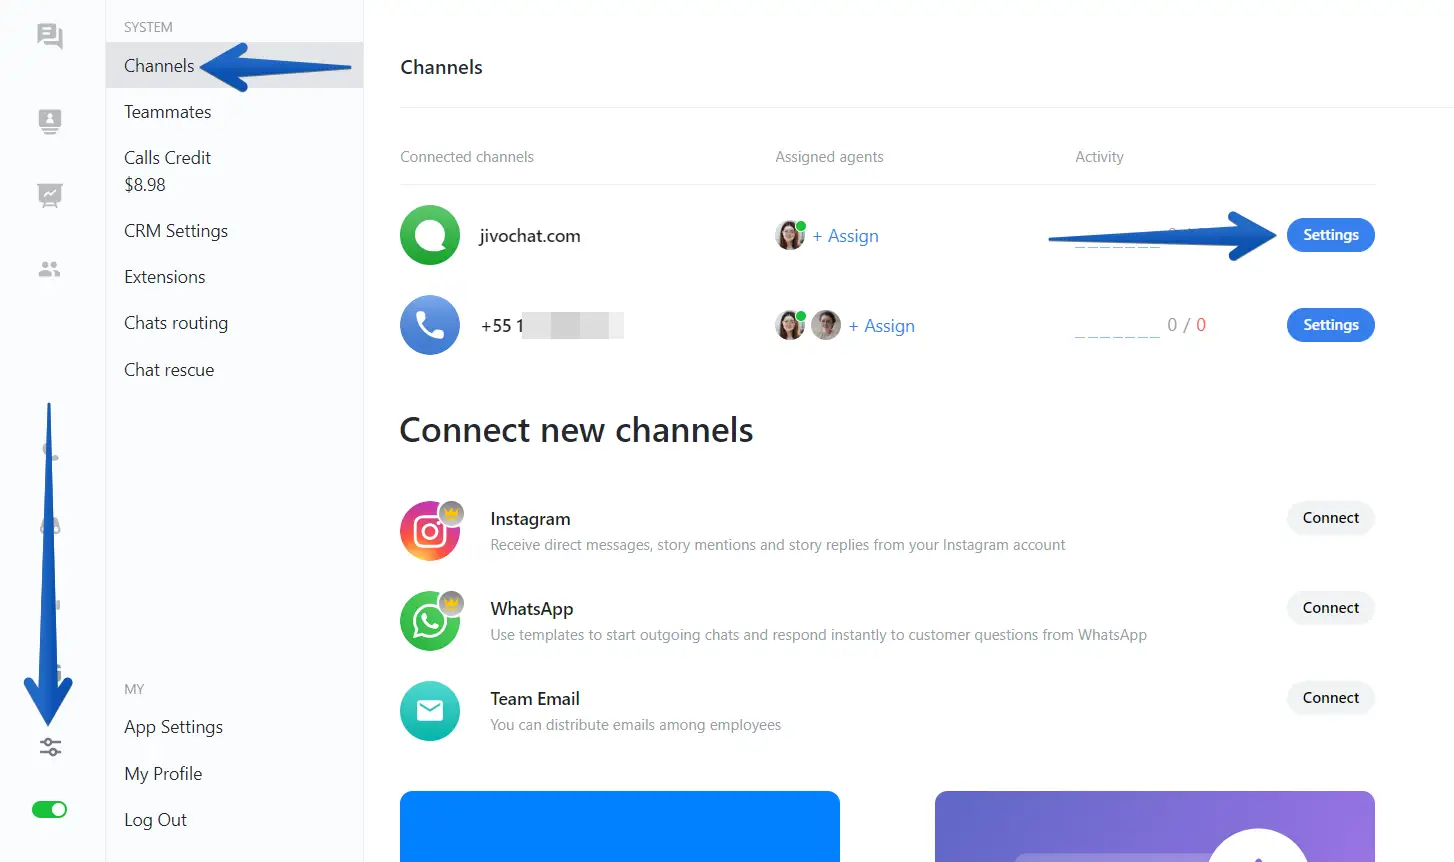Click the Connected channels column header
This screenshot has width=1454, height=862.
(x=467, y=157)
